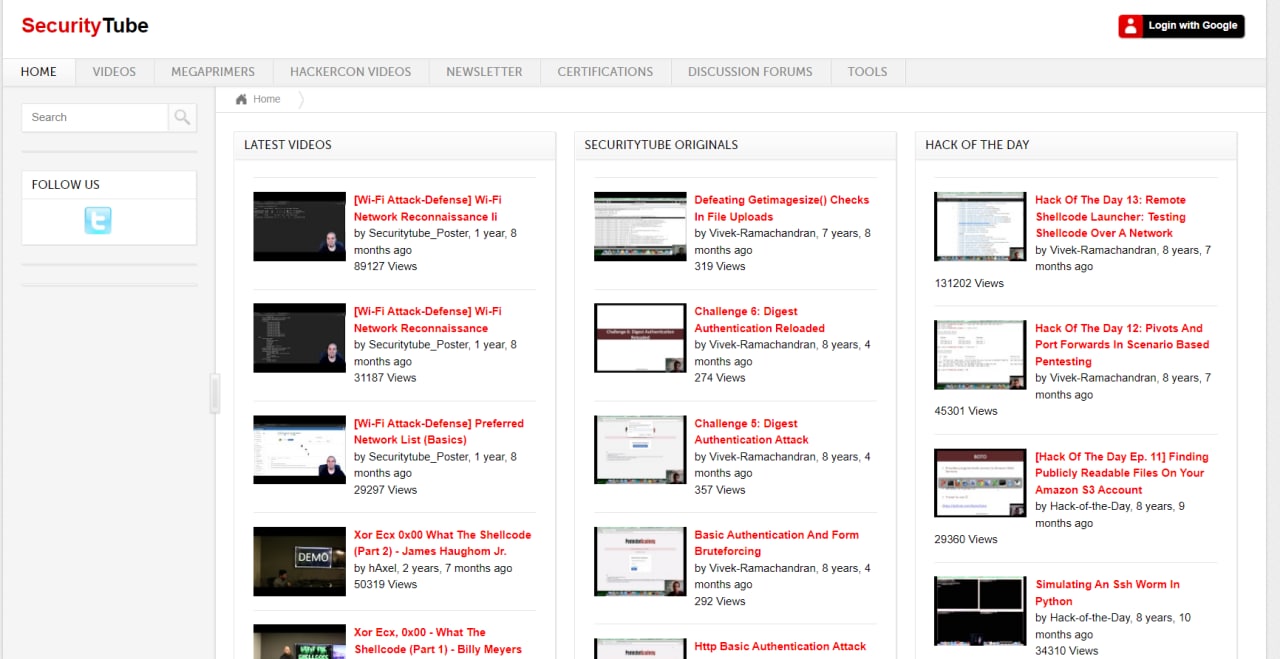This screenshot has width=1280, height=659.
Task: Open the TOOLS menu tab
Action: pyautogui.click(x=867, y=72)
